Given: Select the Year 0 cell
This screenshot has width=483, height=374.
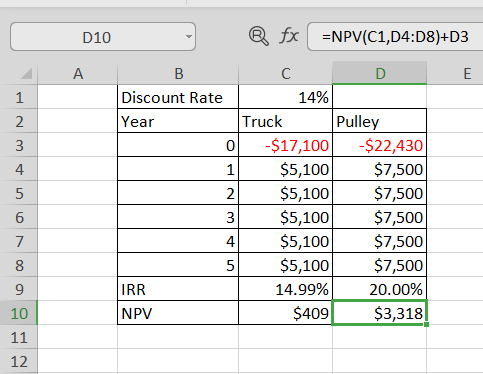Looking at the screenshot, I should coord(178,145).
